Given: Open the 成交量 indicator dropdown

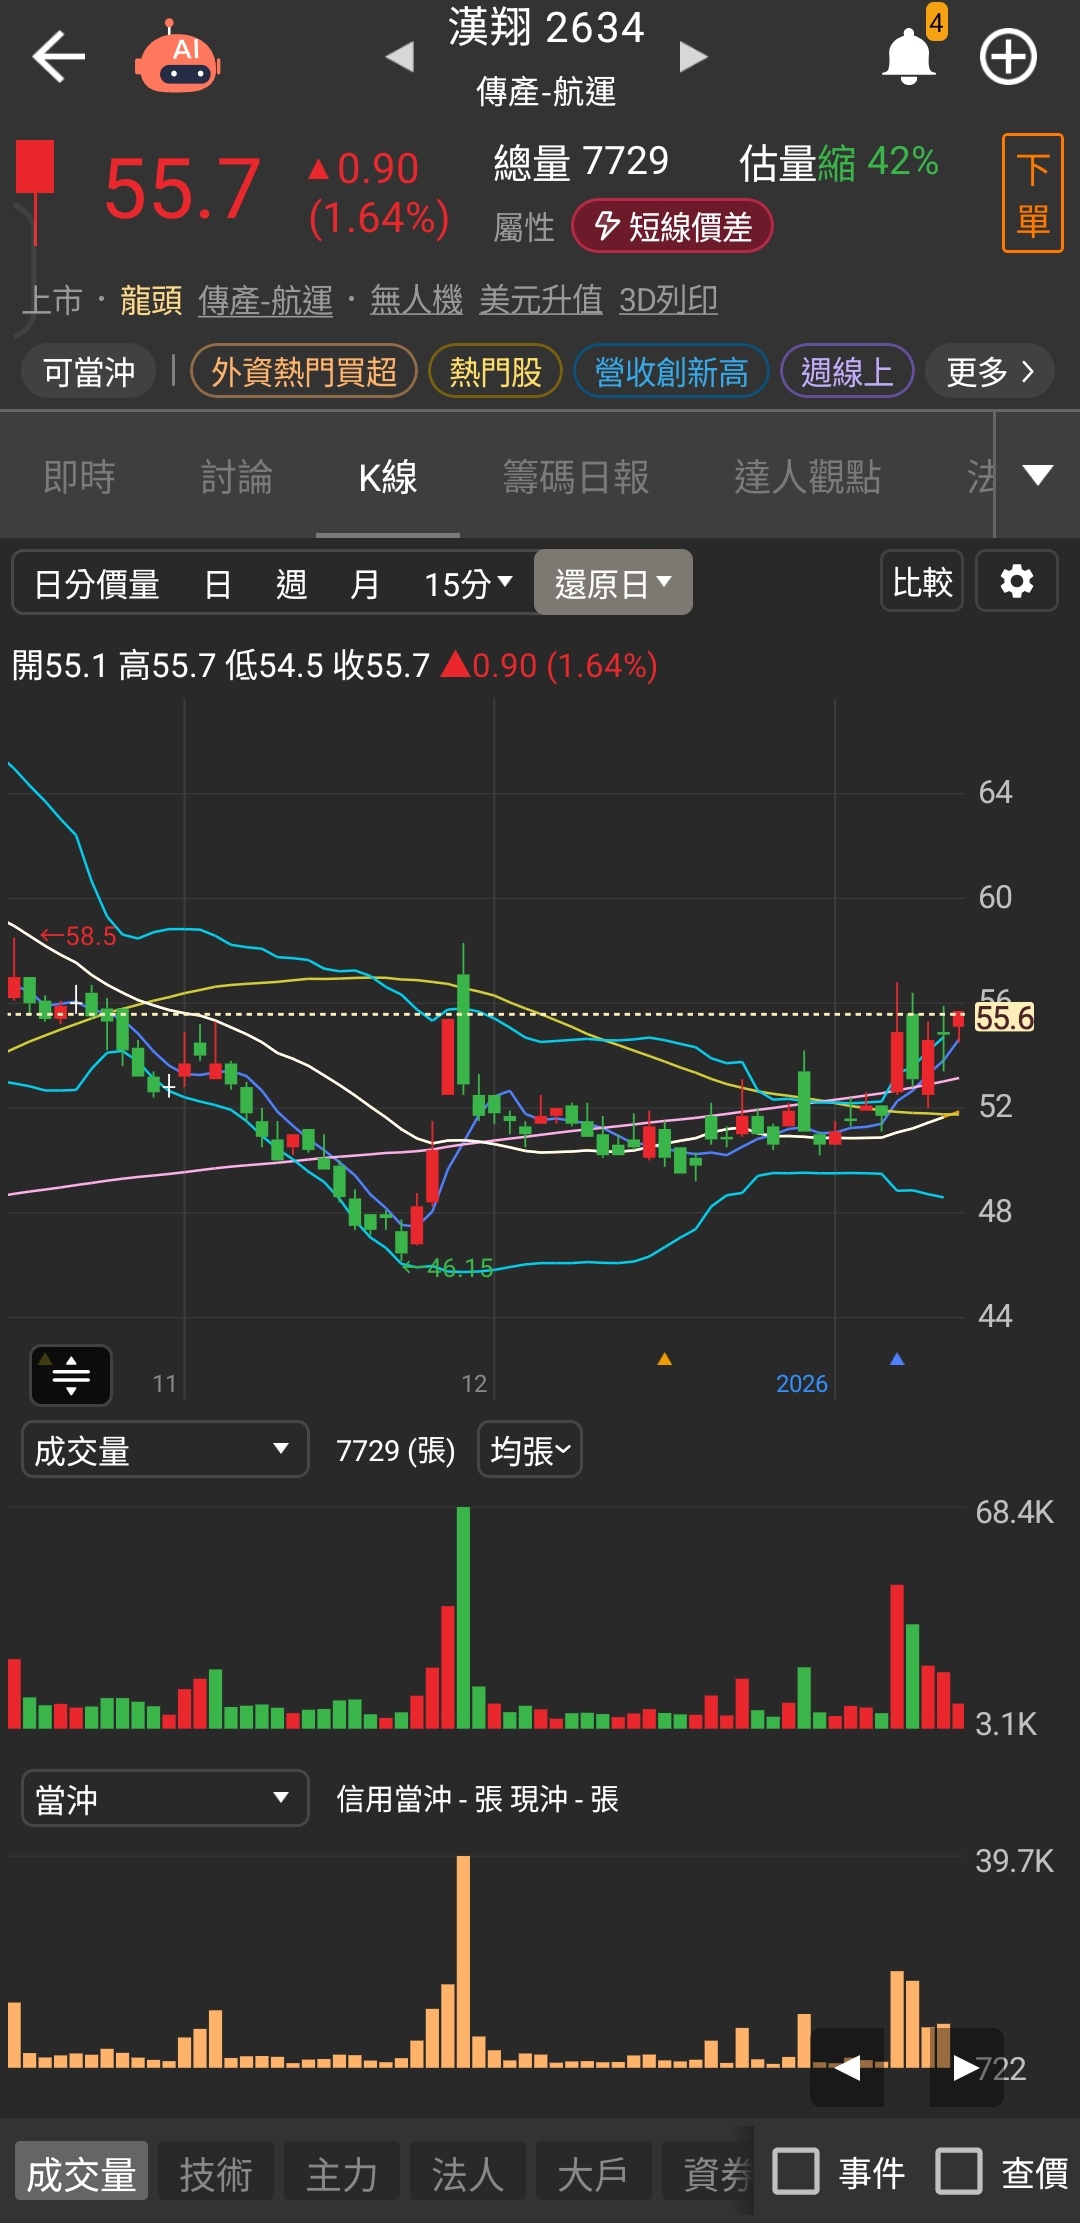Looking at the screenshot, I should click(165, 1450).
